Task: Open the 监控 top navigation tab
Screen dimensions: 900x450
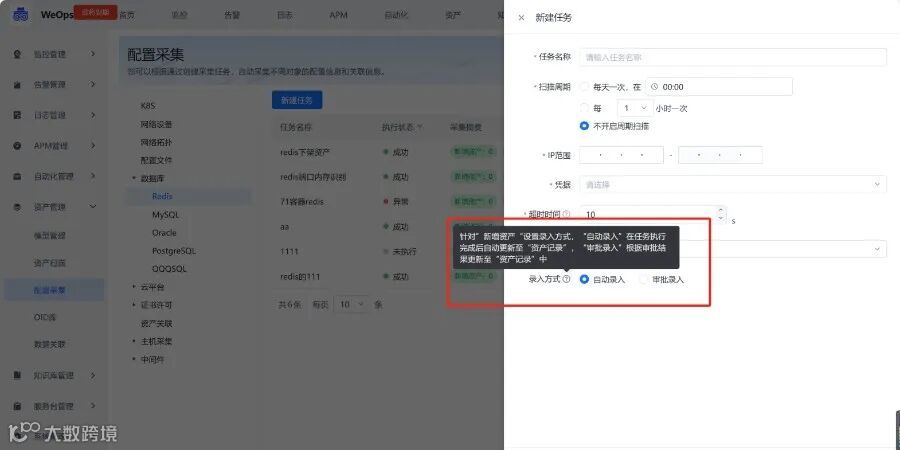Action: 179,15
